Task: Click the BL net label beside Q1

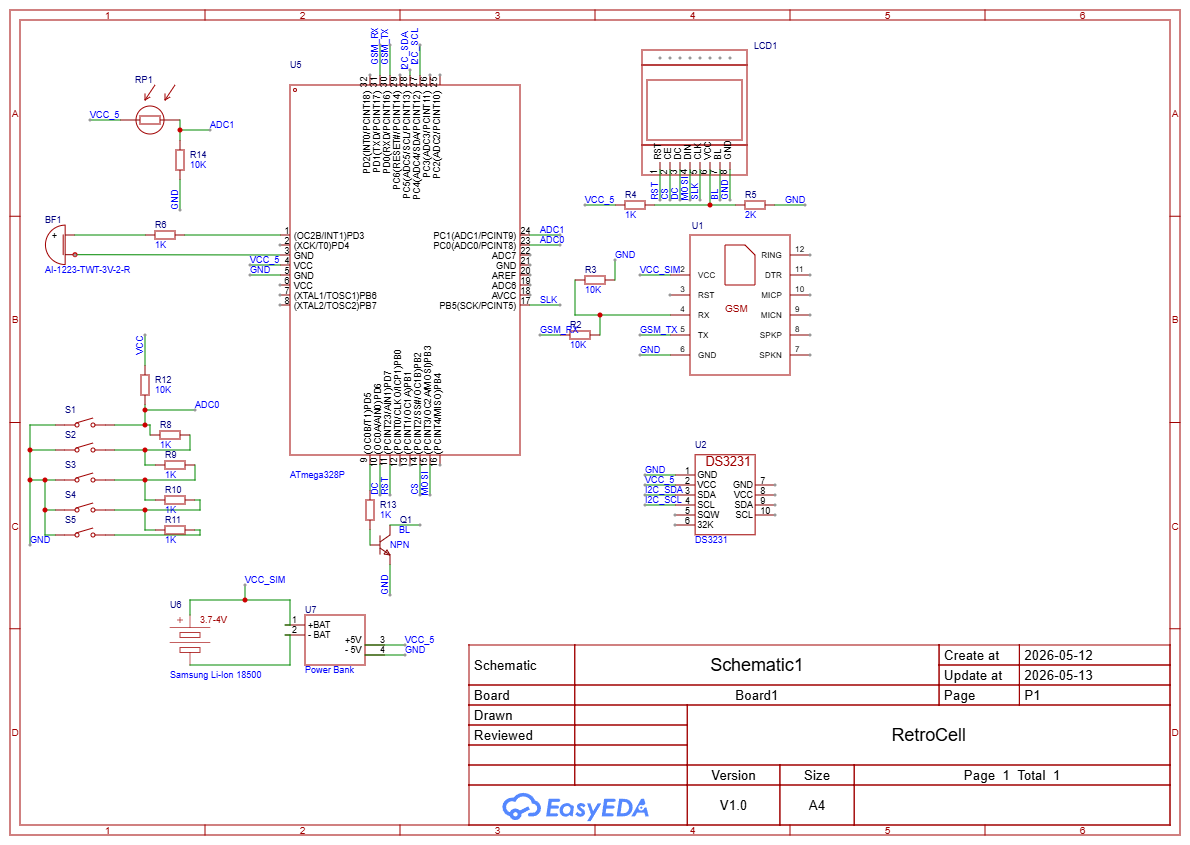Action: 405,530
